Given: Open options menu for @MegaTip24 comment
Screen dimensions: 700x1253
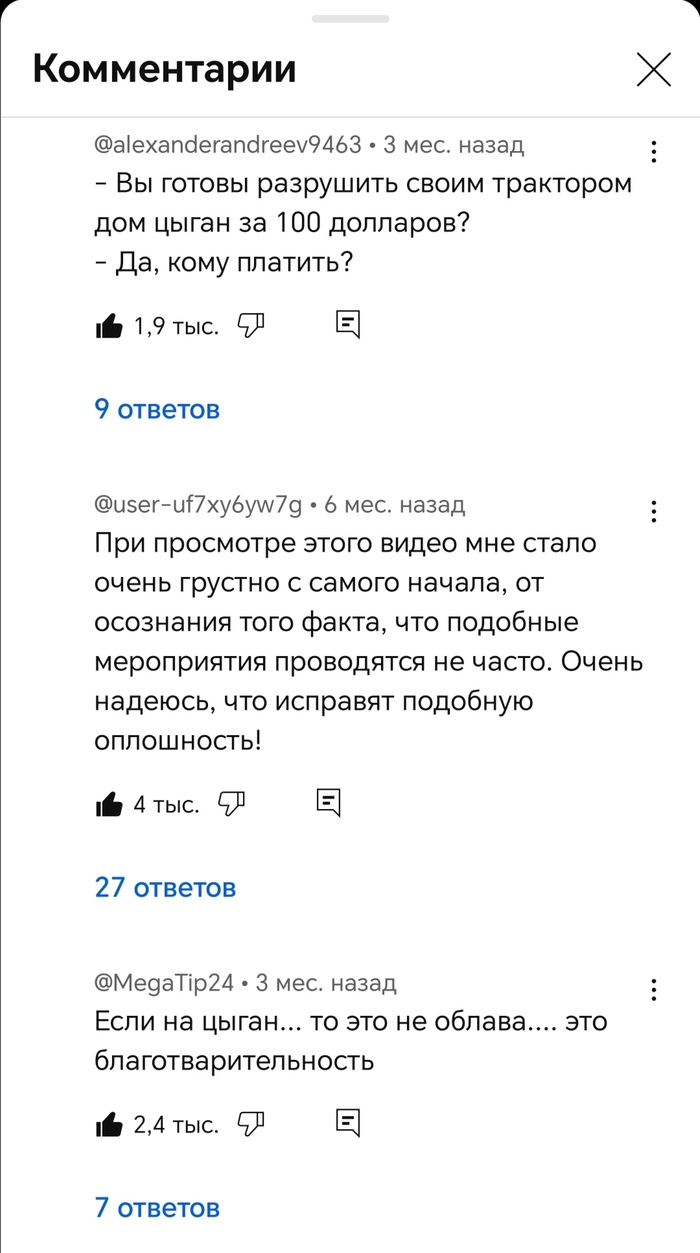Looking at the screenshot, I should pos(653,990).
